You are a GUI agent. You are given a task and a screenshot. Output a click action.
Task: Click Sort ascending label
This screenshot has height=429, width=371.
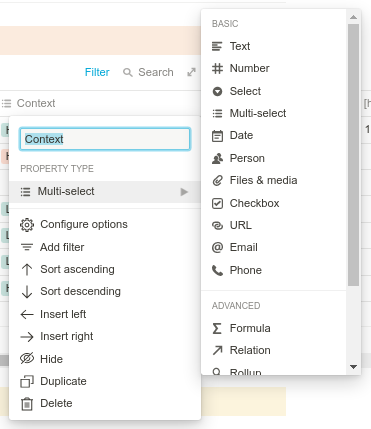[x=77, y=269]
